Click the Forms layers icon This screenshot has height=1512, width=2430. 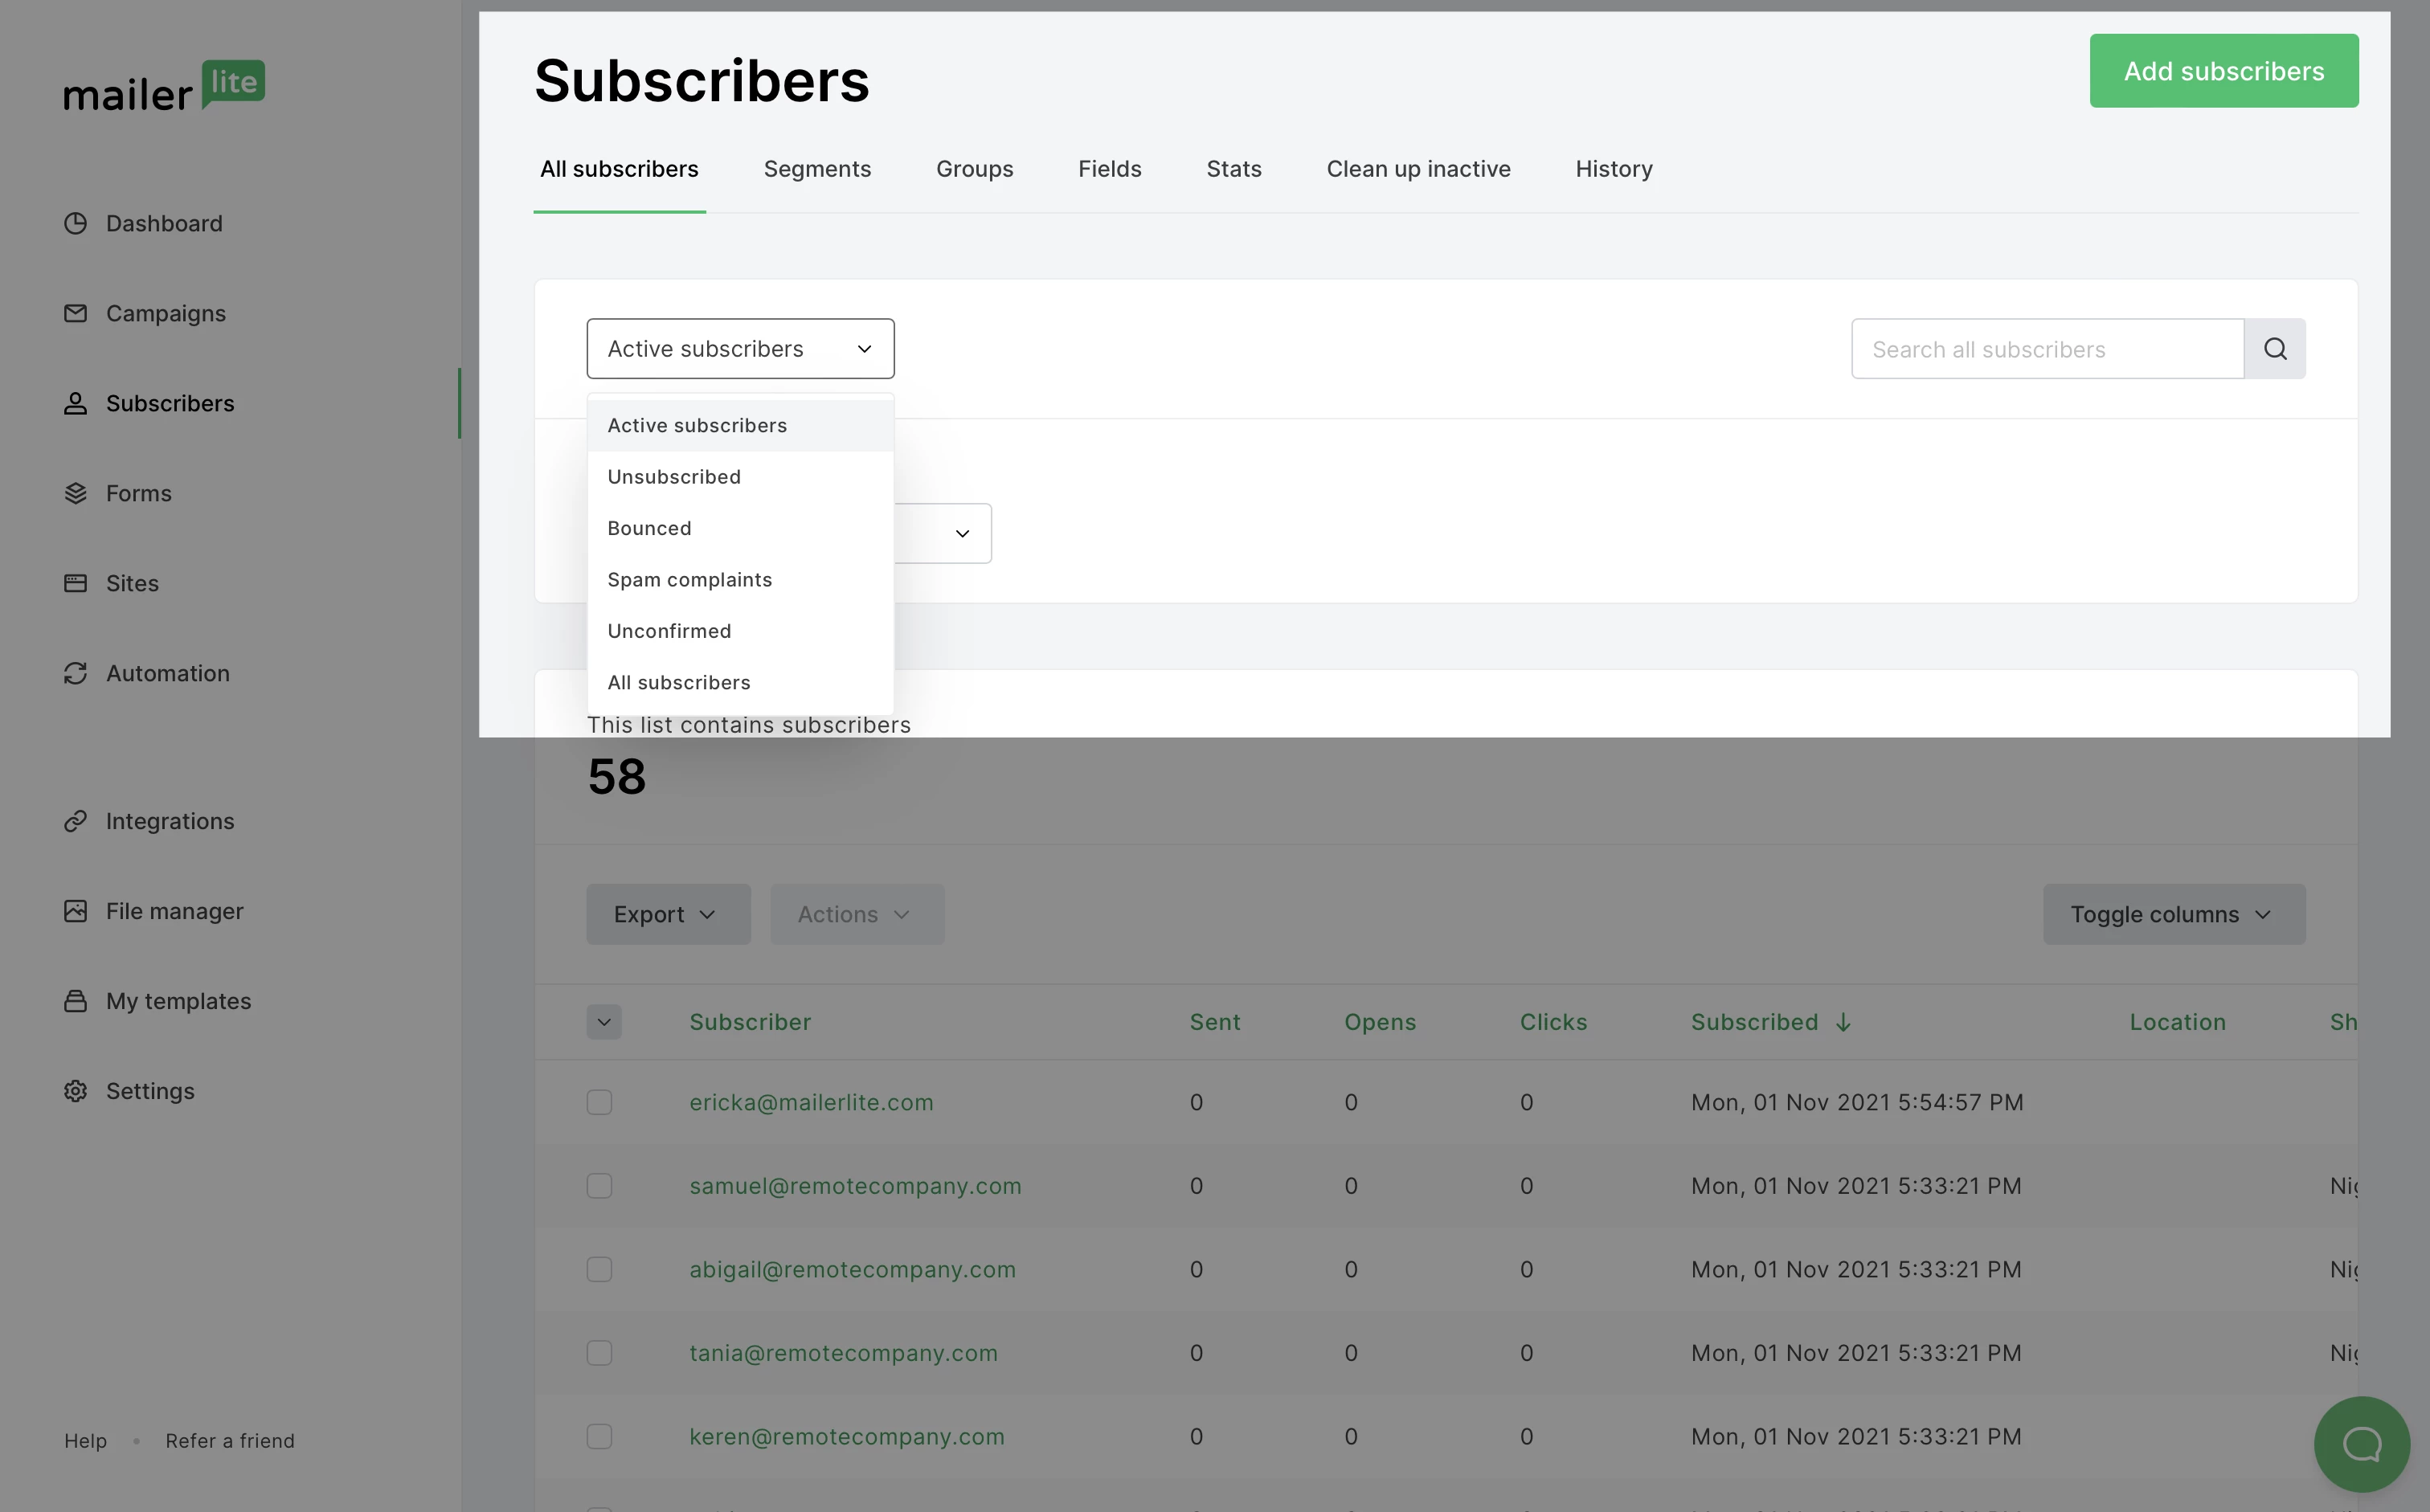click(x=76, y=493)
